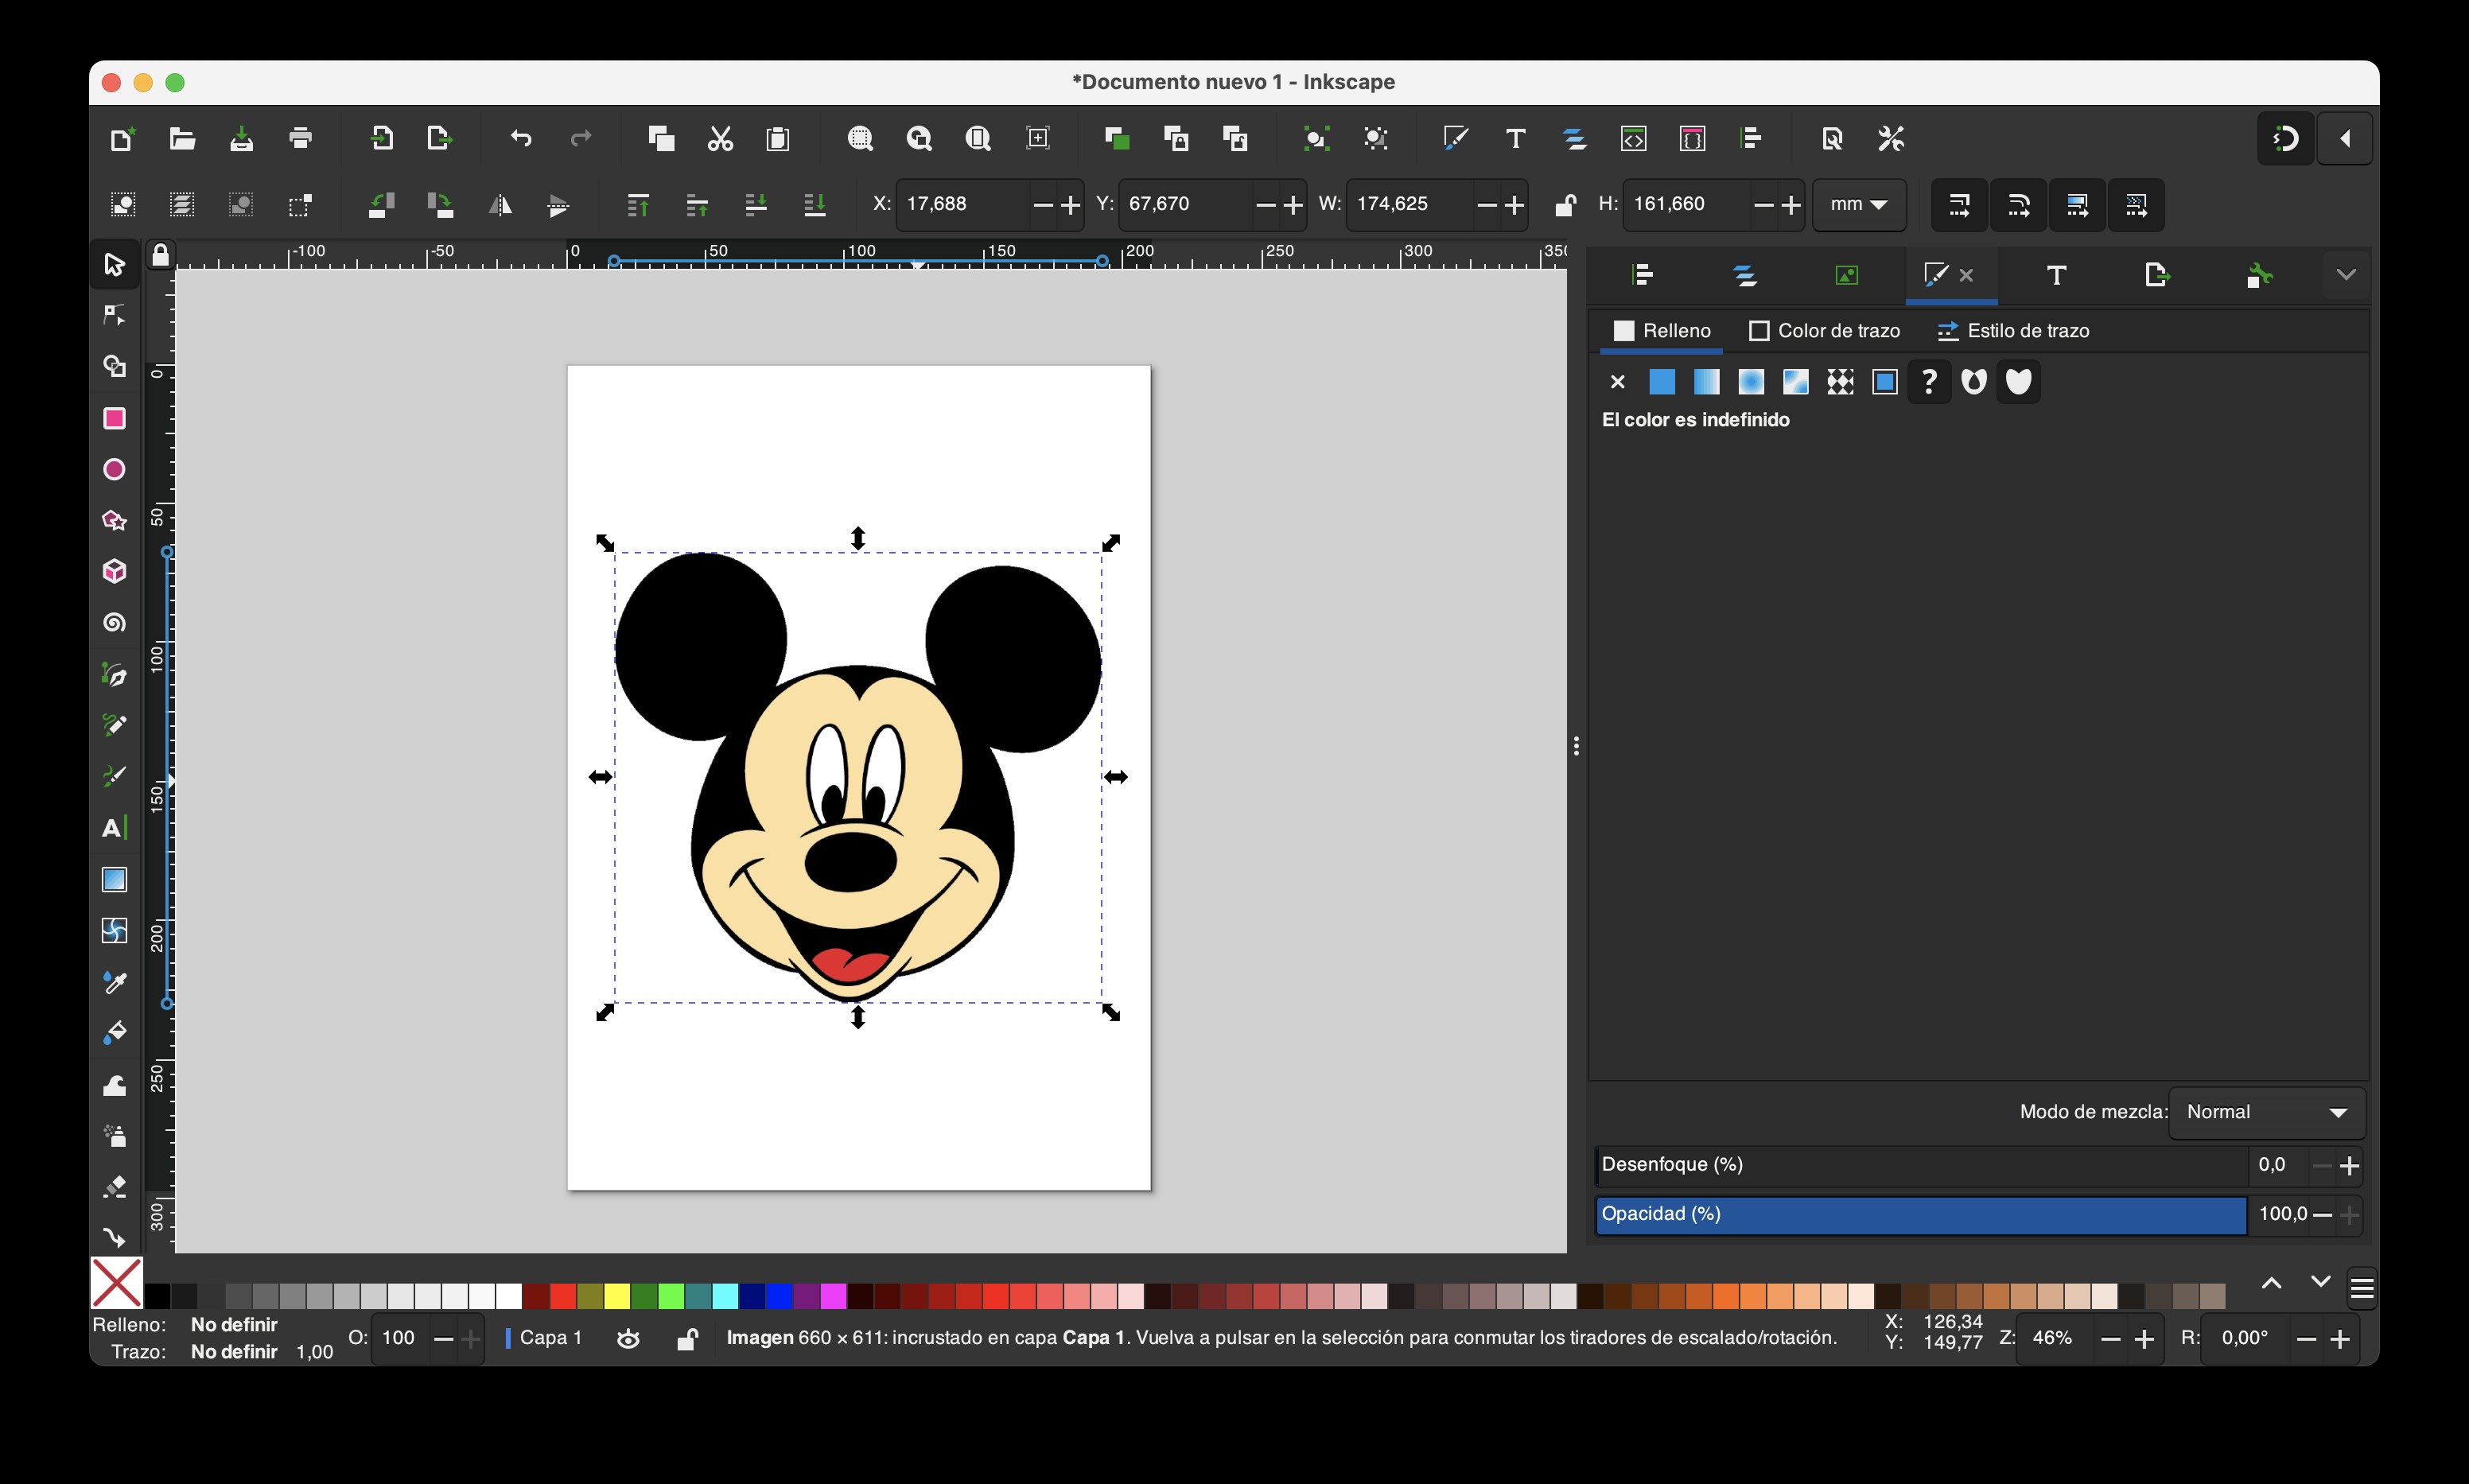Toggle the width/height ratio lock
This screenshot has width=2469, height=1484.
tap(1565, 205)
